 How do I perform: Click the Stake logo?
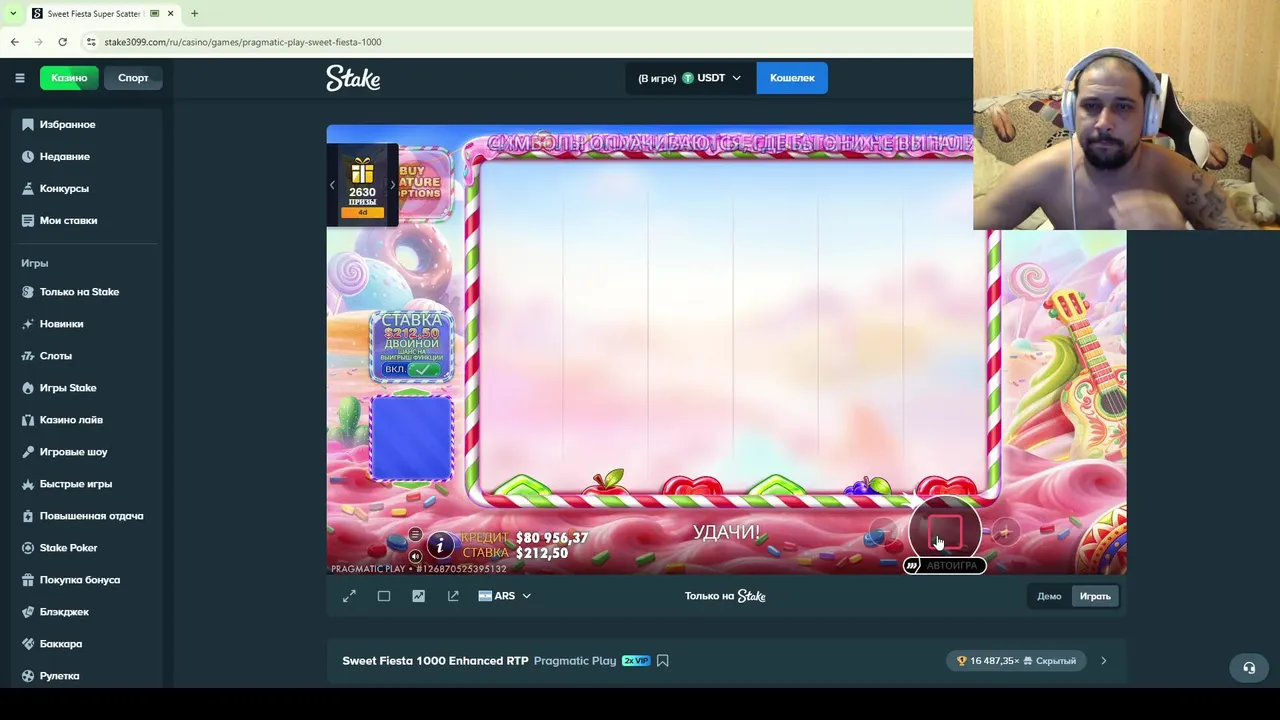[x=353, y=78]
